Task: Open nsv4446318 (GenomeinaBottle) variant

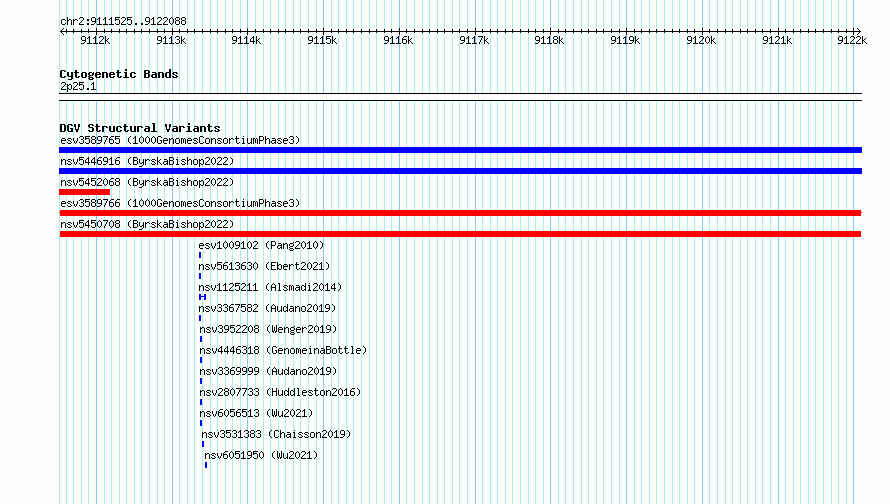Action: 283,350
